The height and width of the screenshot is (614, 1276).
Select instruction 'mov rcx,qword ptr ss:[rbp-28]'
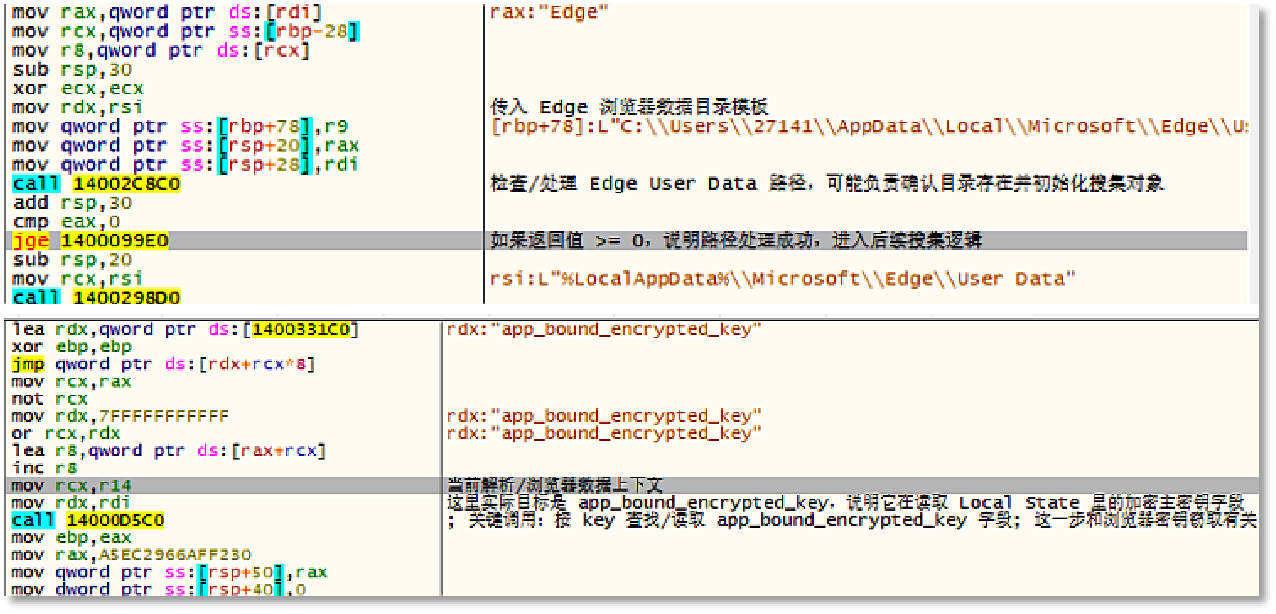tap(186, 31)
